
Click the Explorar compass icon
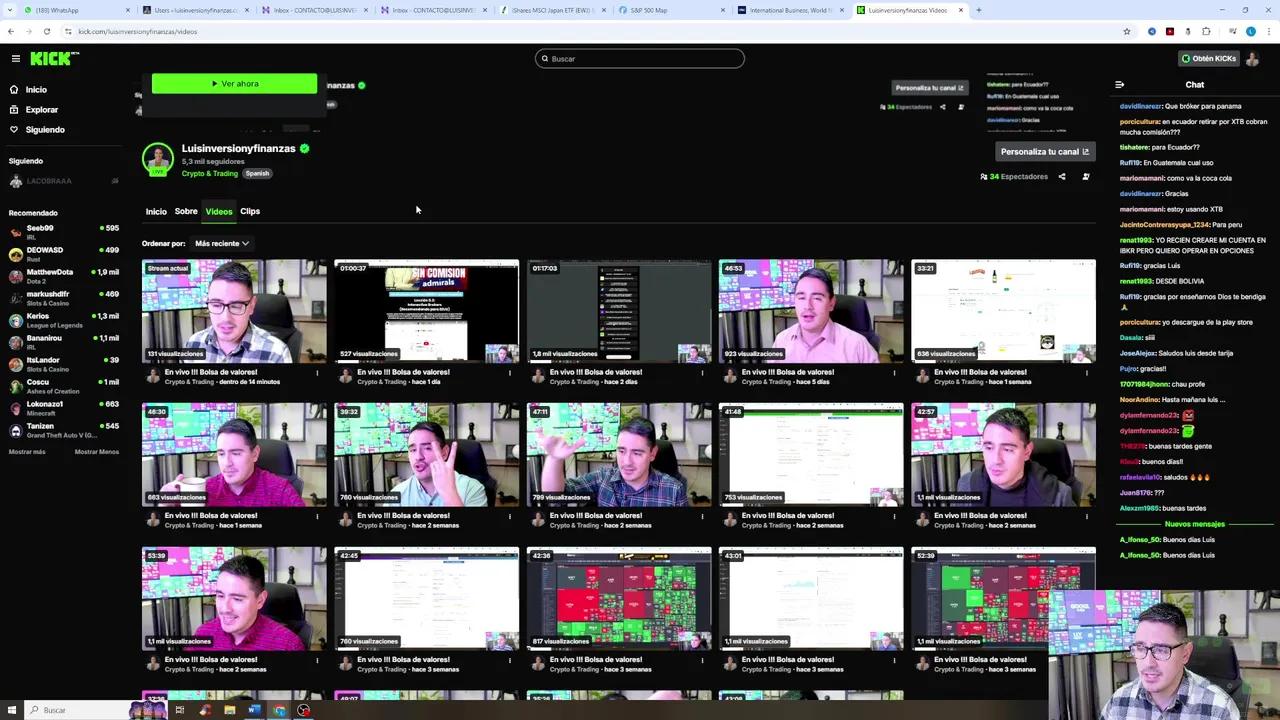(x=42, y=109)
